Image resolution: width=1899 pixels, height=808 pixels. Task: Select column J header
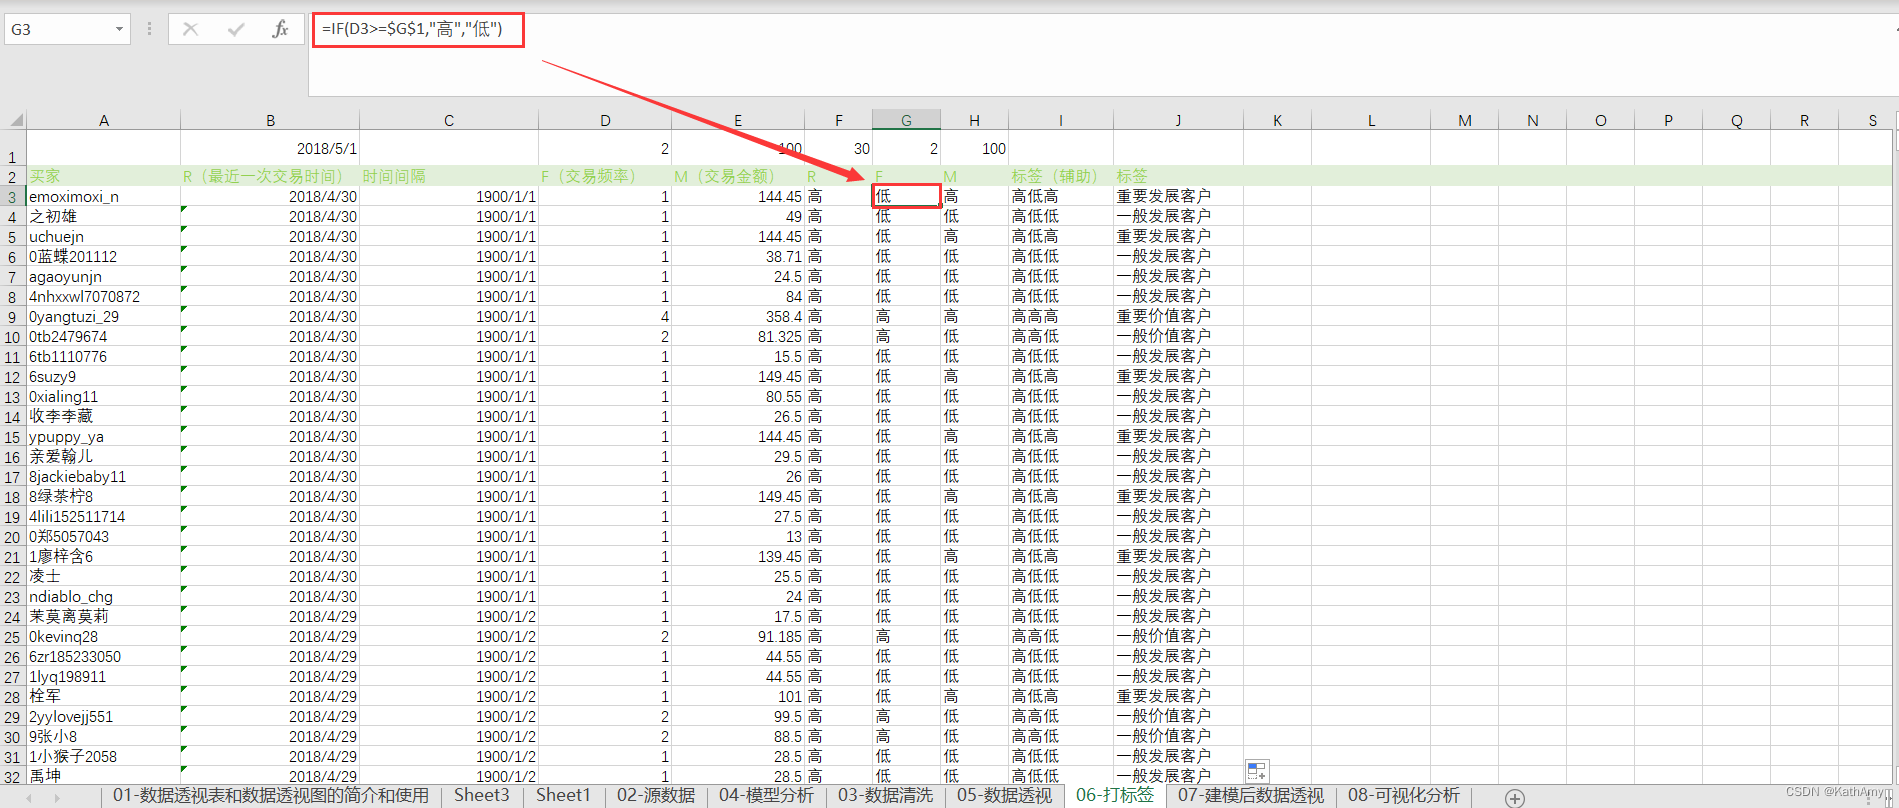1178,120
